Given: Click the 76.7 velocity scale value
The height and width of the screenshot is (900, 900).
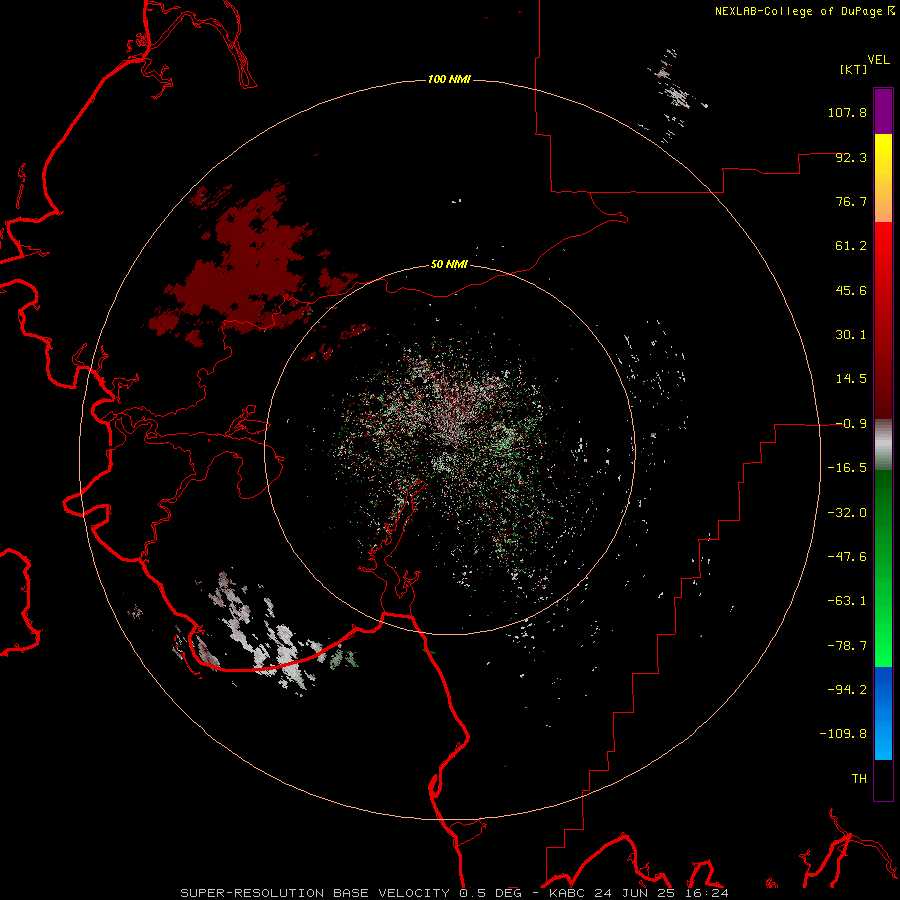Looking at the screenshot, I should (851, 201).
